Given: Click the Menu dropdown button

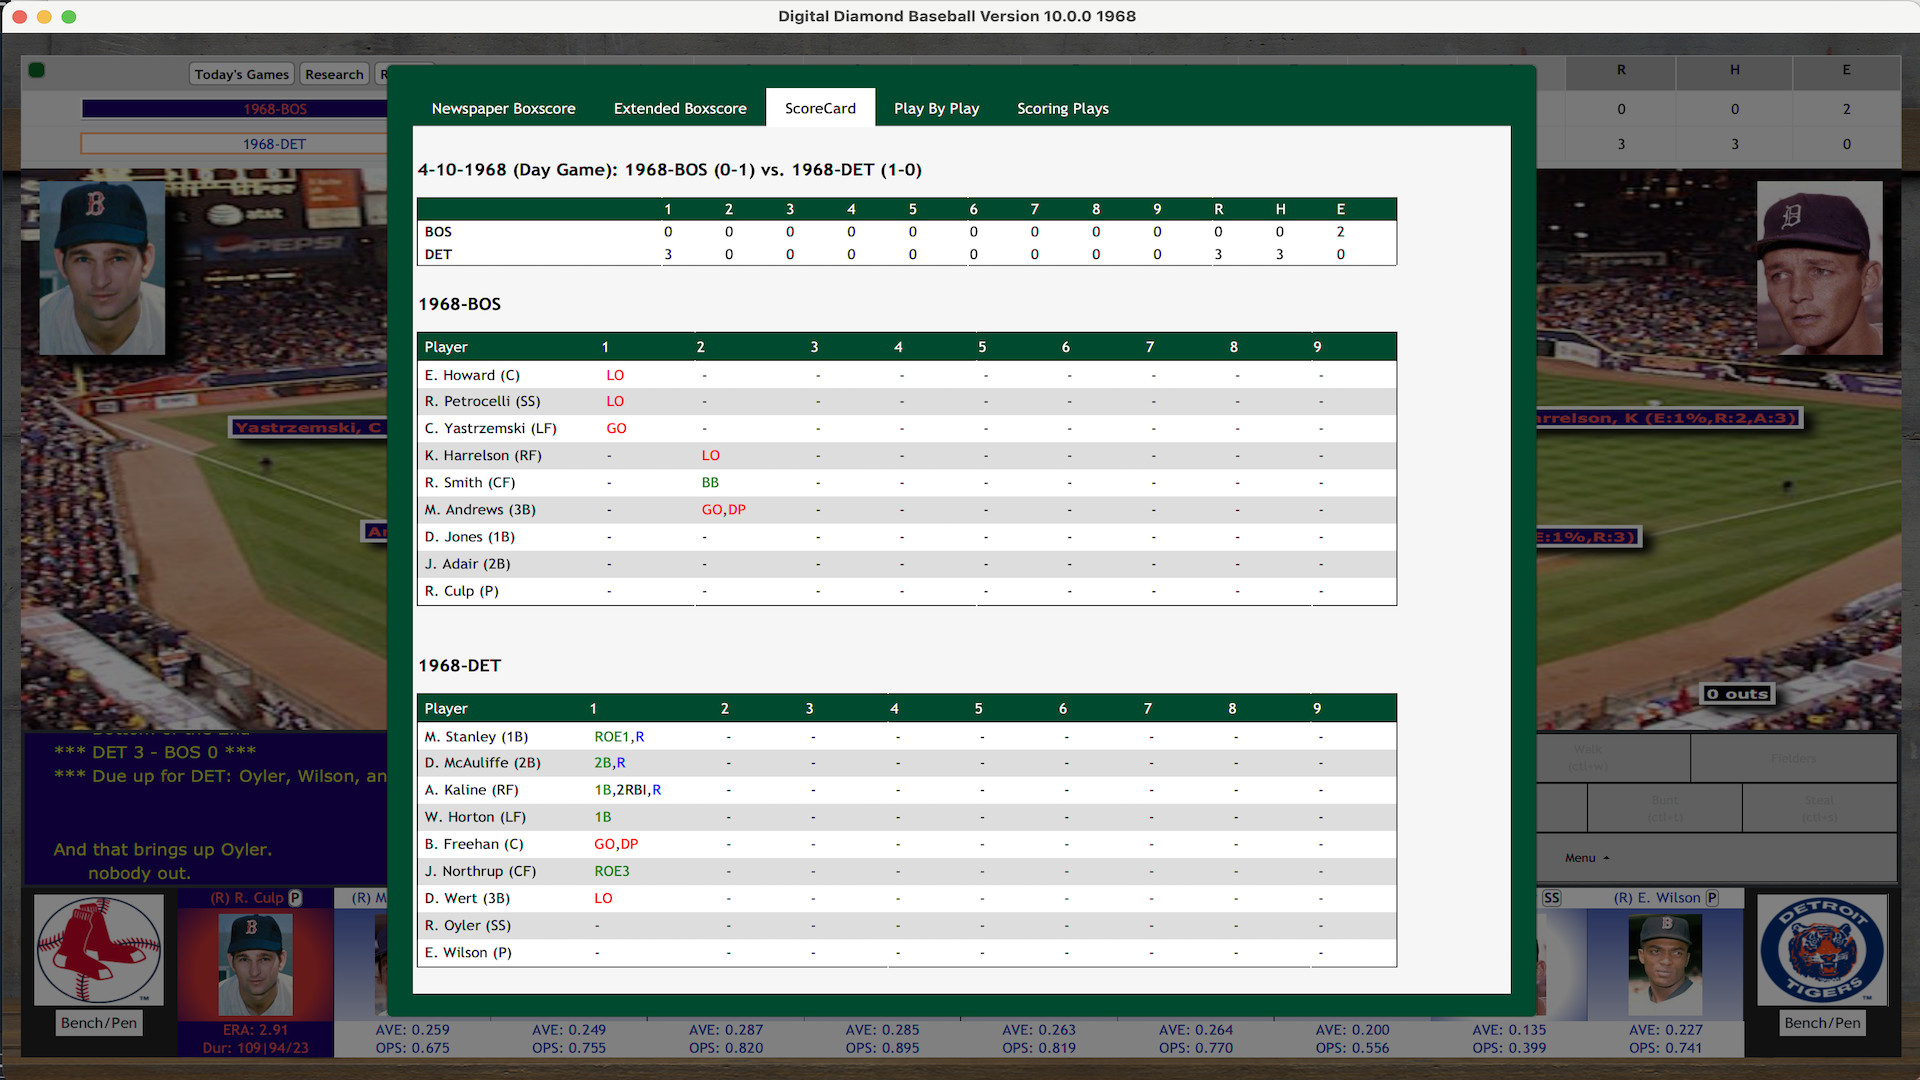Looking at the screenshot, I should 1584,857.
